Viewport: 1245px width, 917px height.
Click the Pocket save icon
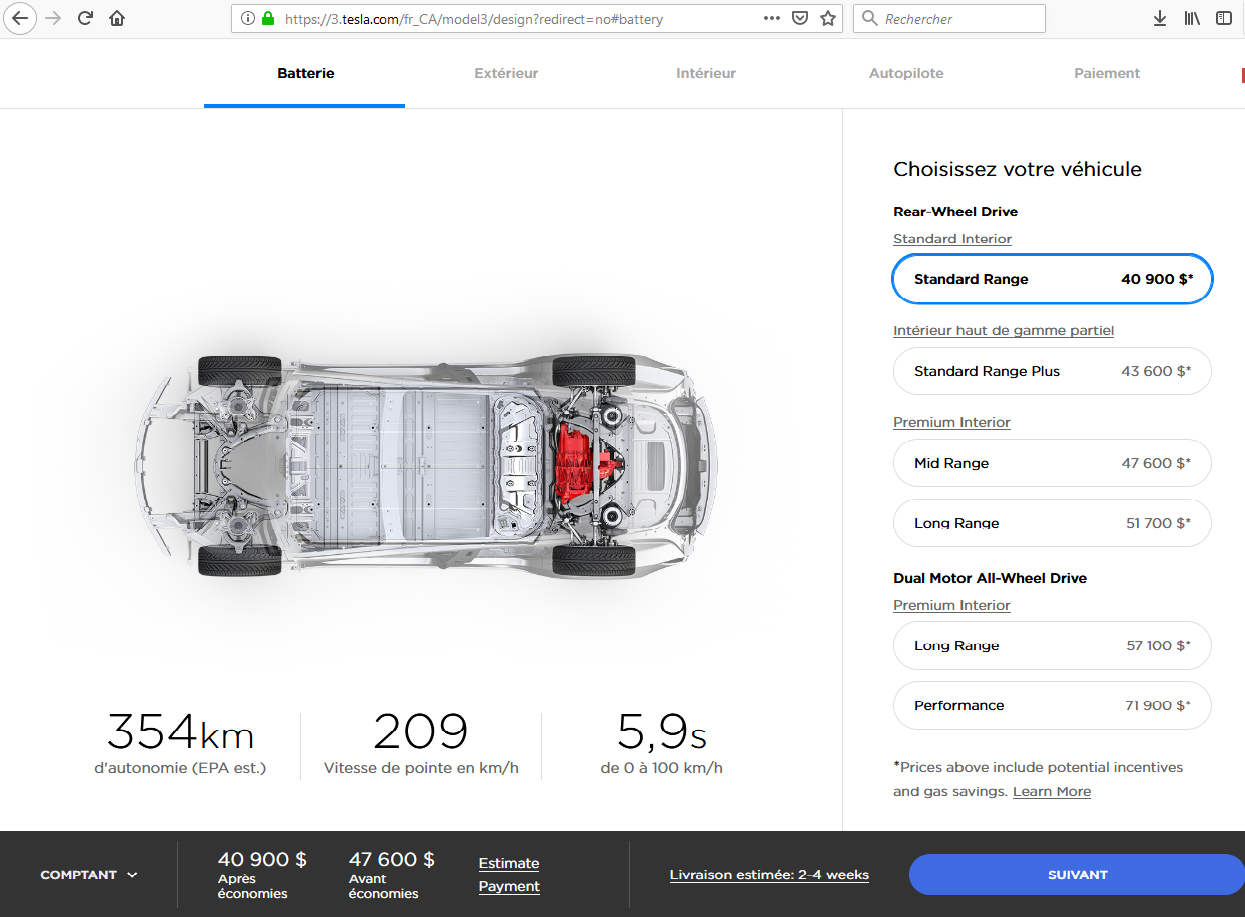[x=799, y=18]
